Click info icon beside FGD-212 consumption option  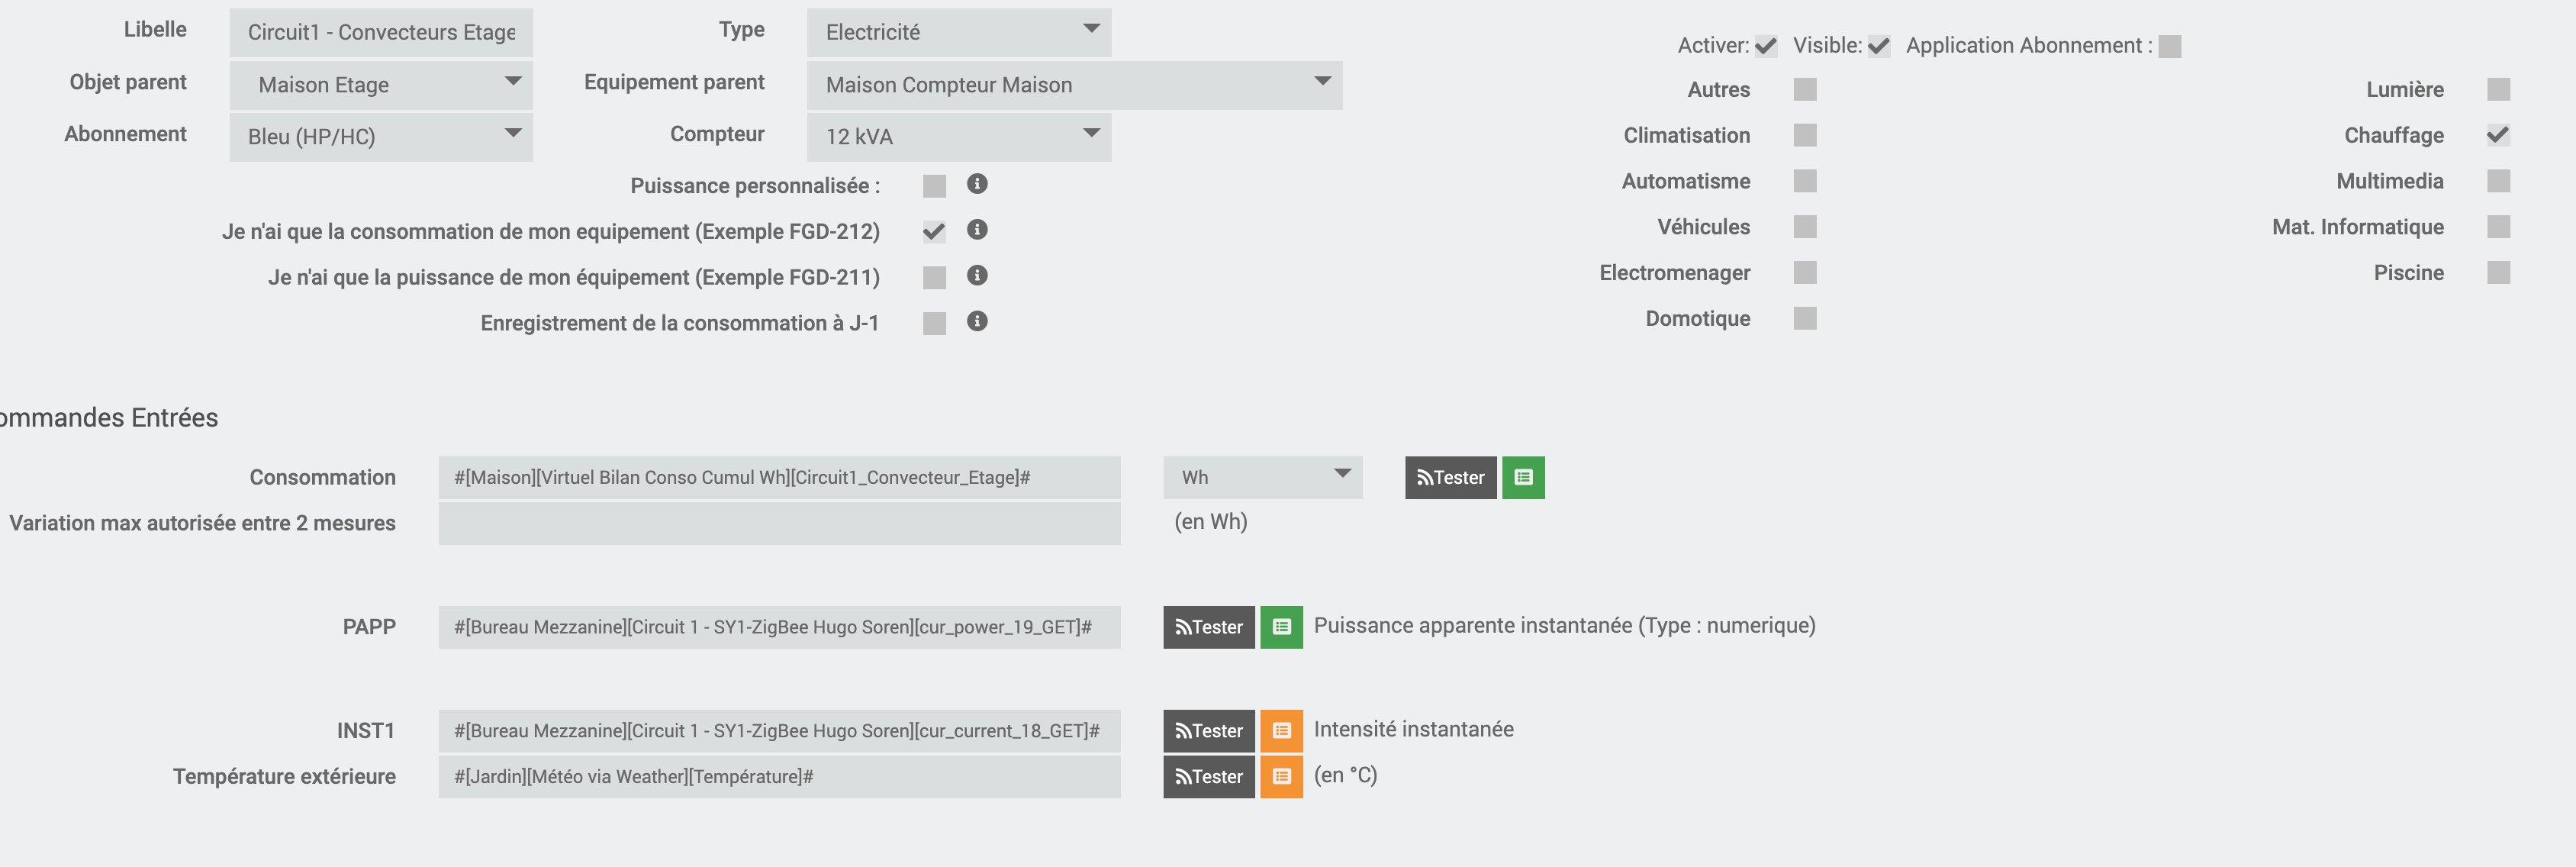click(977, 230)
